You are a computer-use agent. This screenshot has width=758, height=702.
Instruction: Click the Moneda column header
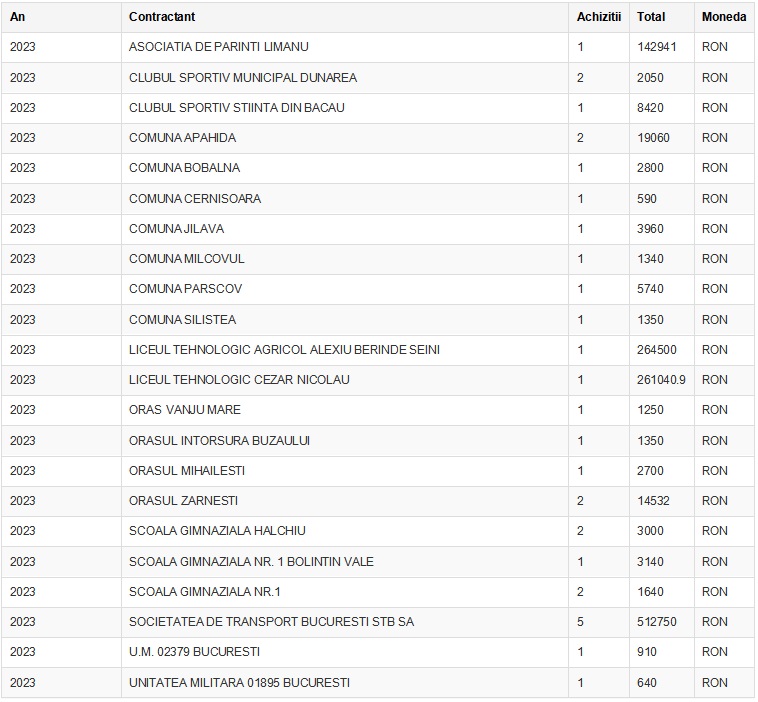pyautogui.click(x=723, y=17)
